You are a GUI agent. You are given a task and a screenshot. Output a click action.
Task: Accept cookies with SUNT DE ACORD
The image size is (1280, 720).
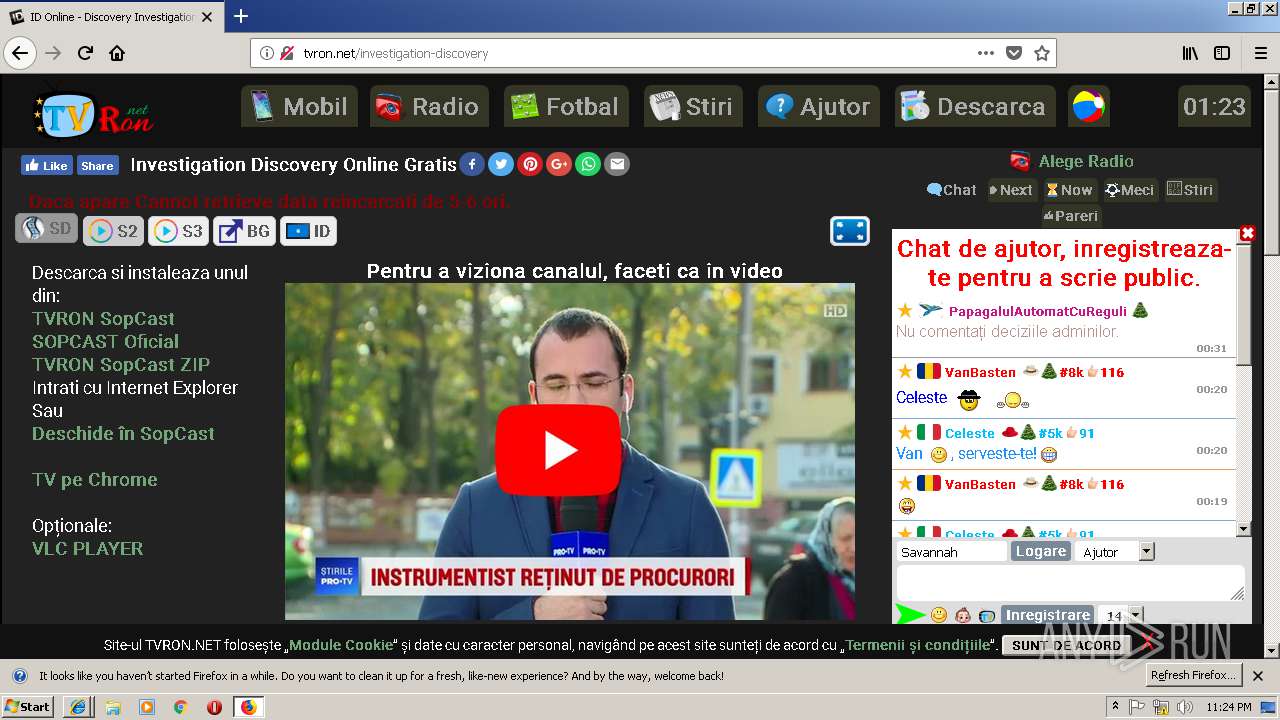(x=1066, y=645)
